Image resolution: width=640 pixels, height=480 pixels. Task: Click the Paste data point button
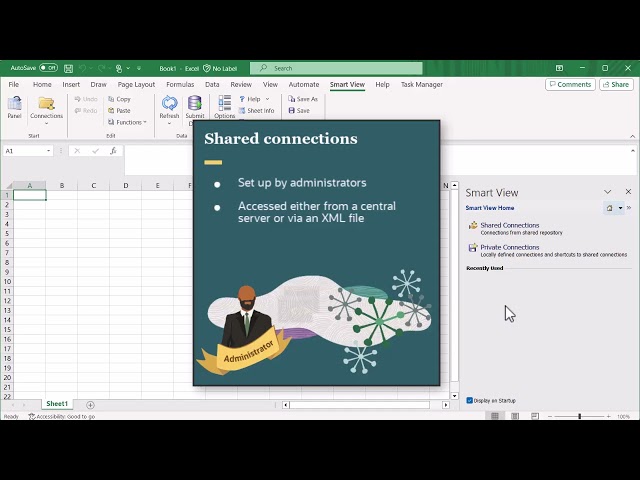[119, 111]
